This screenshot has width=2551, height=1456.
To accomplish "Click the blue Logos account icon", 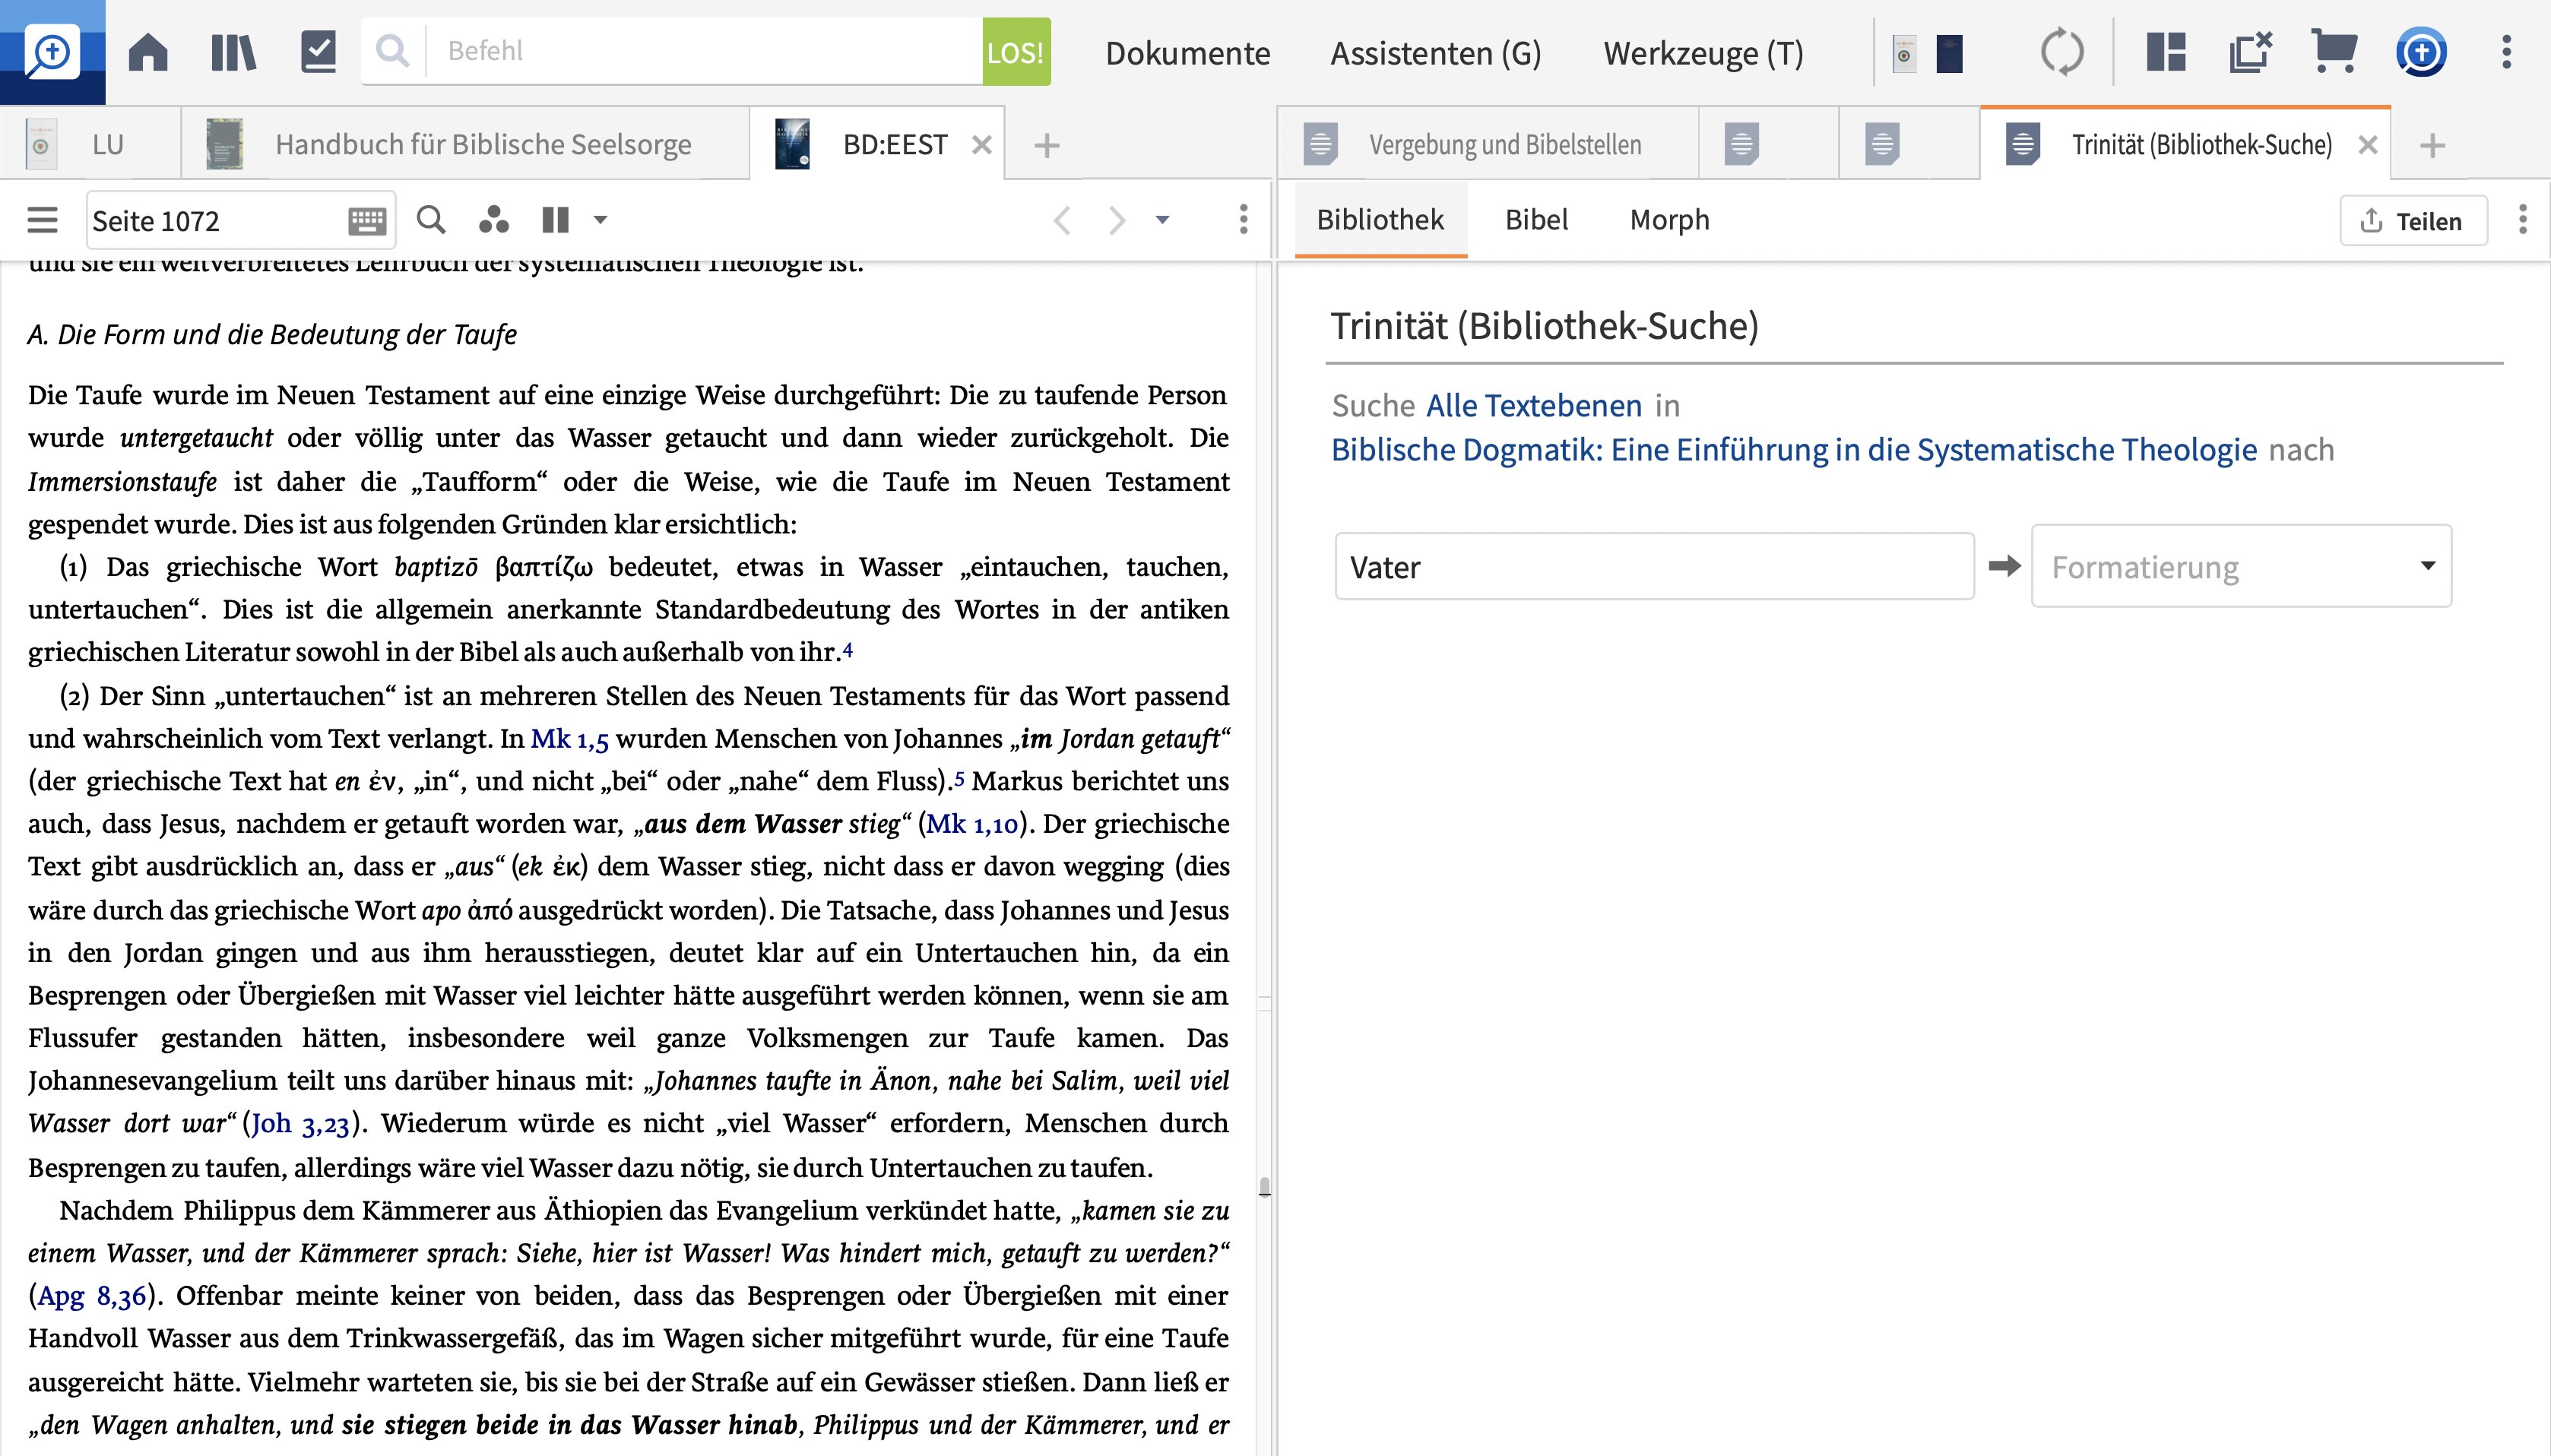I will point(2421,52).
